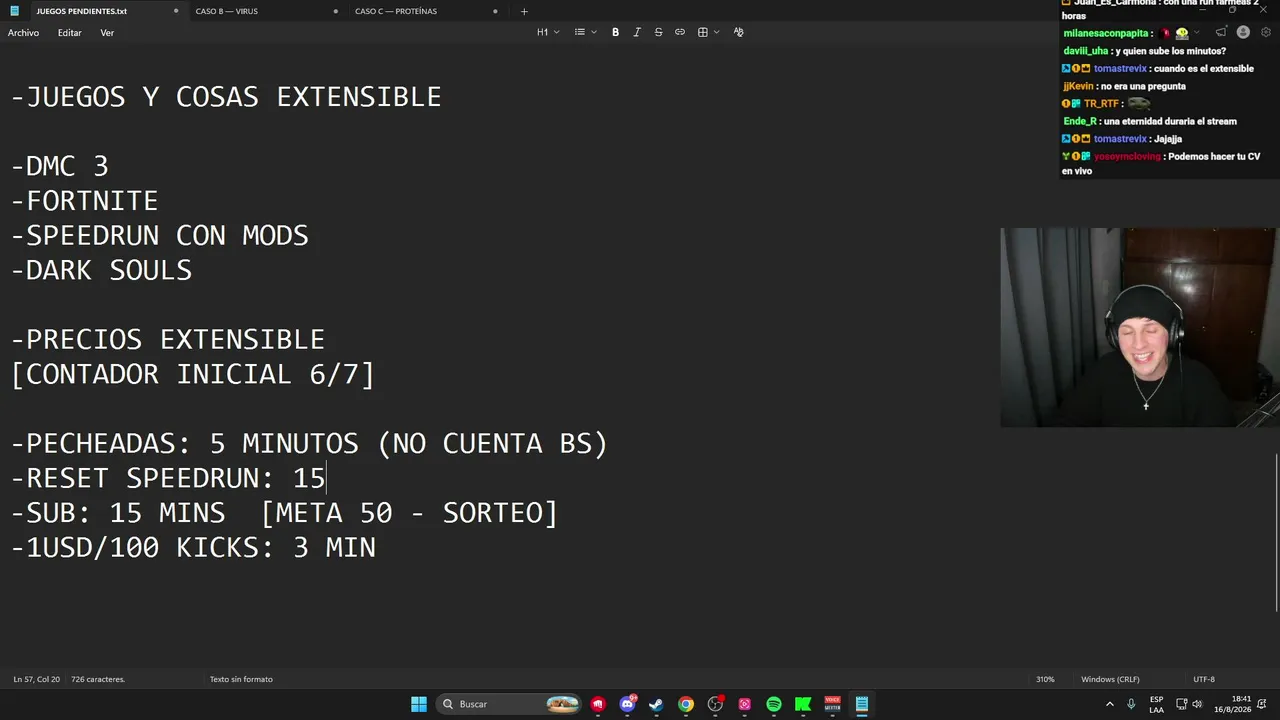1280x720 pixels.
Task: Apply strikethrough formatting in the toolbar
Action: pyautogui.click(x=658, y=32)
